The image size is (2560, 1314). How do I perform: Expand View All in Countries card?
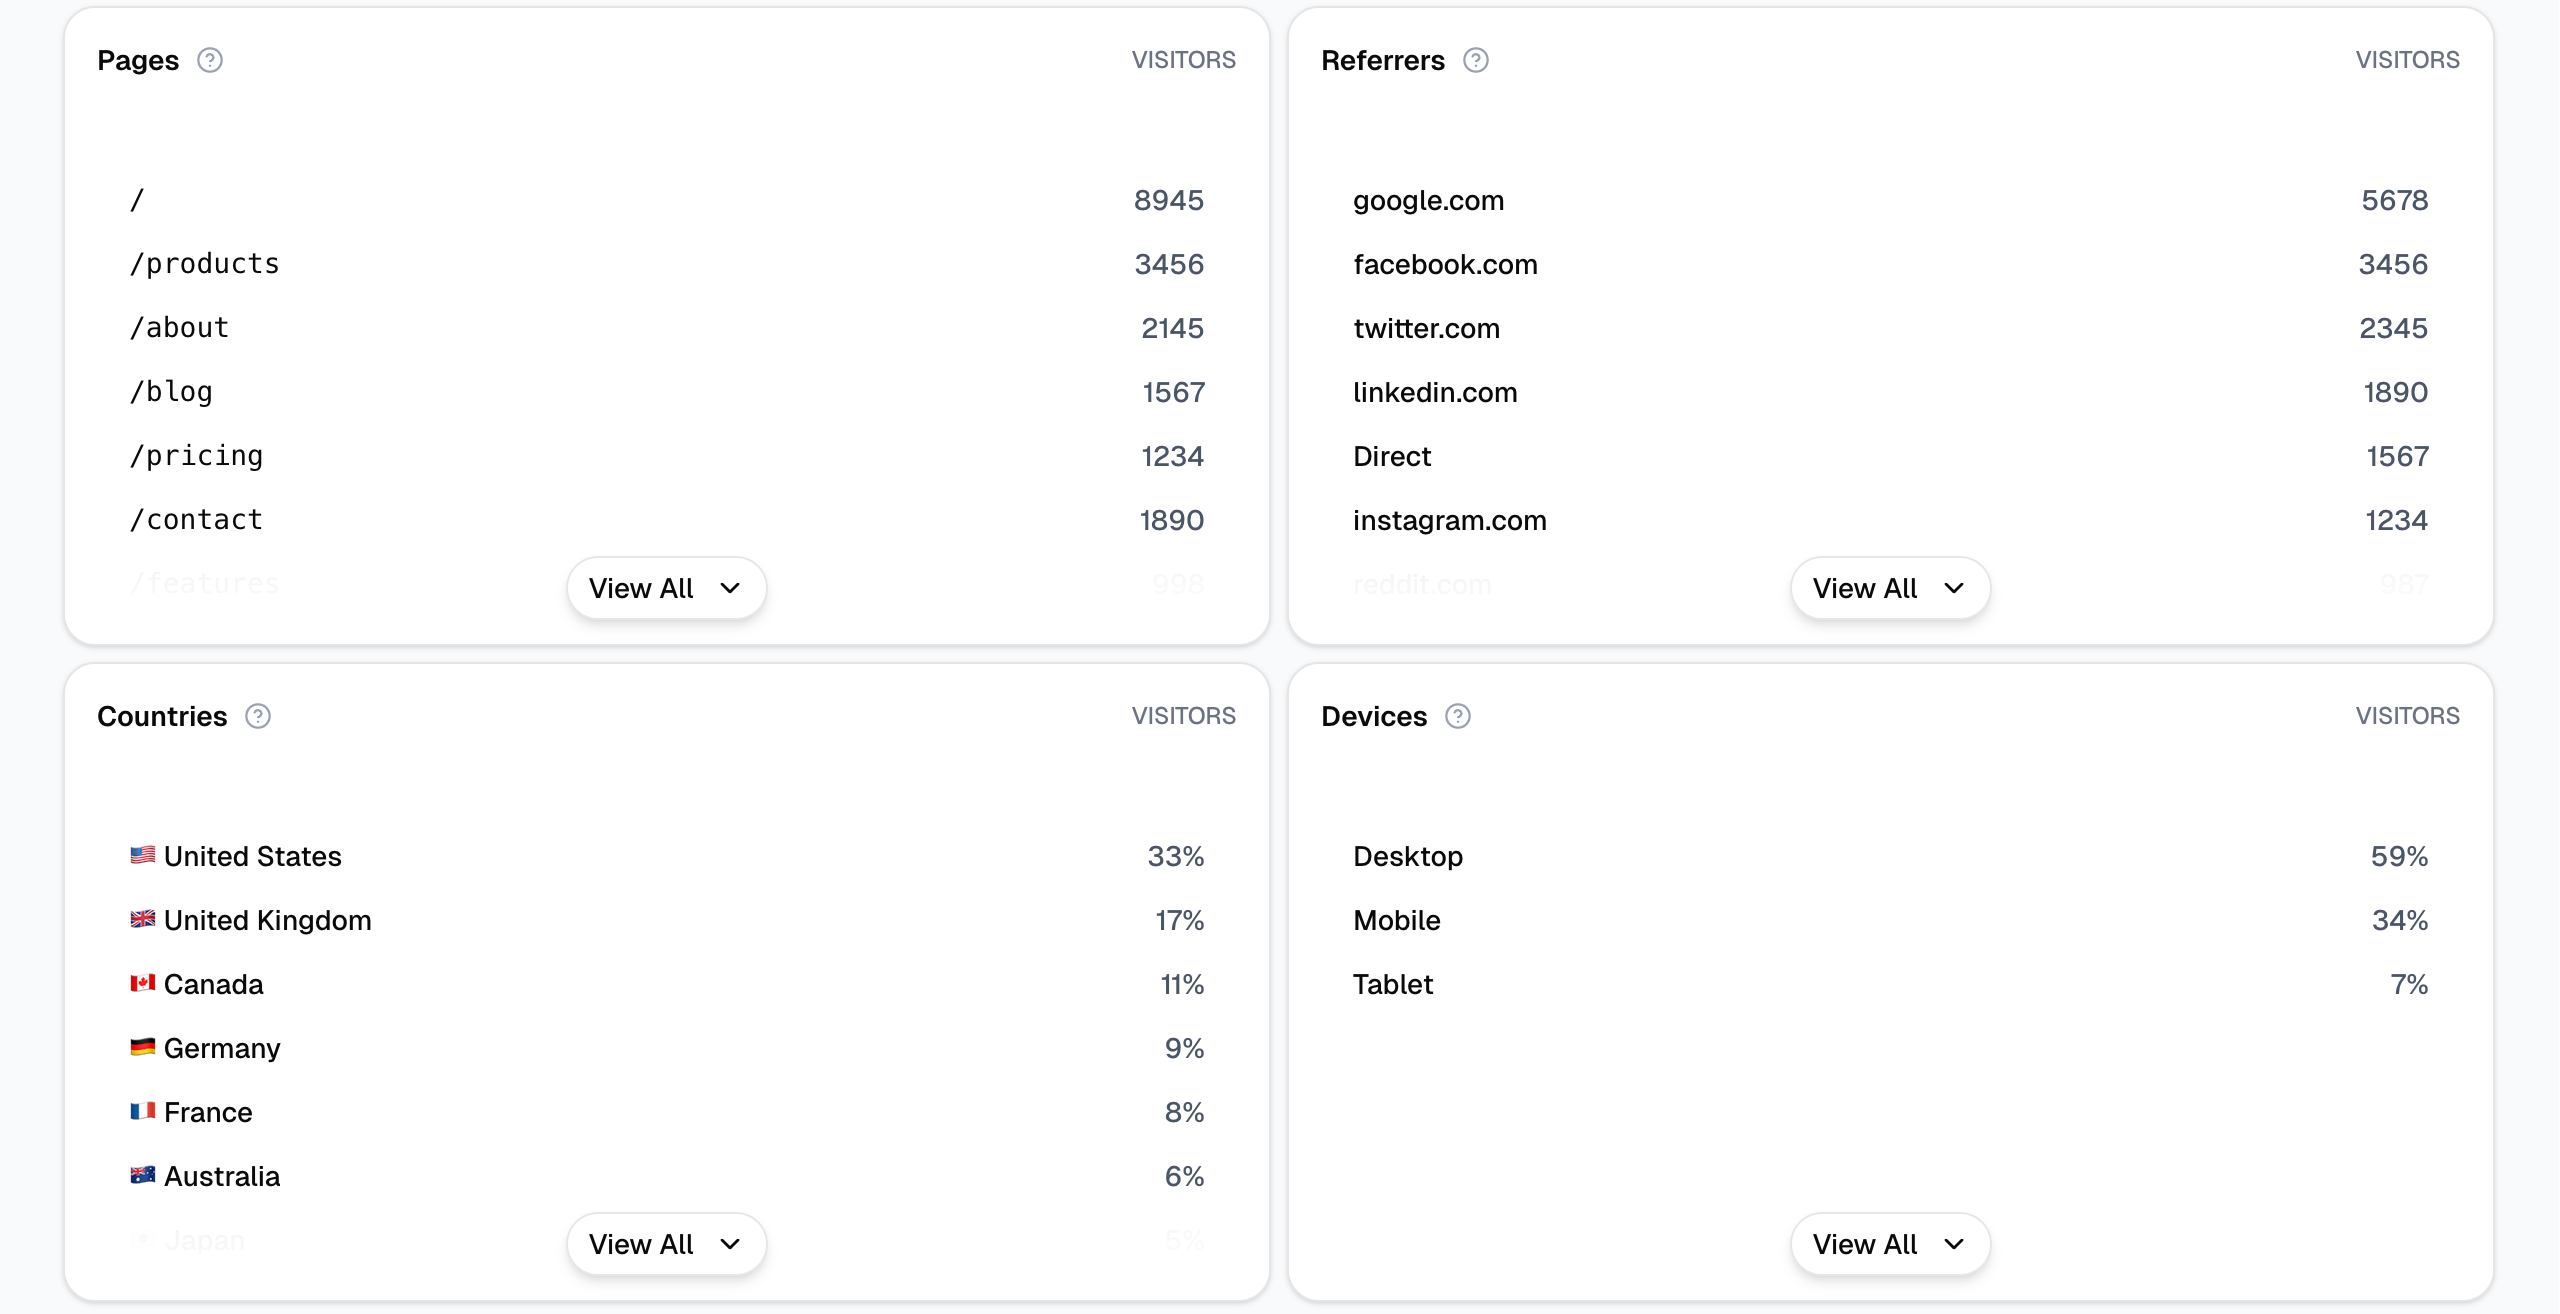666,1245
